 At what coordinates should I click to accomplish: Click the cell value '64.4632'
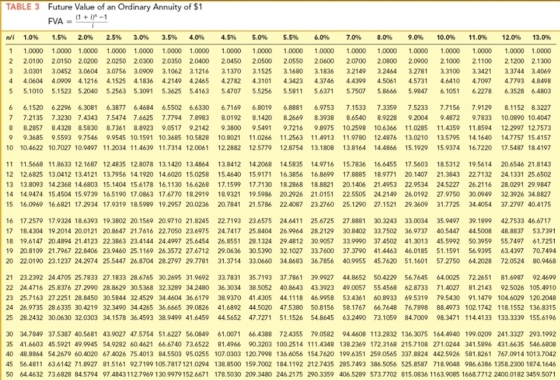point(31,375)
